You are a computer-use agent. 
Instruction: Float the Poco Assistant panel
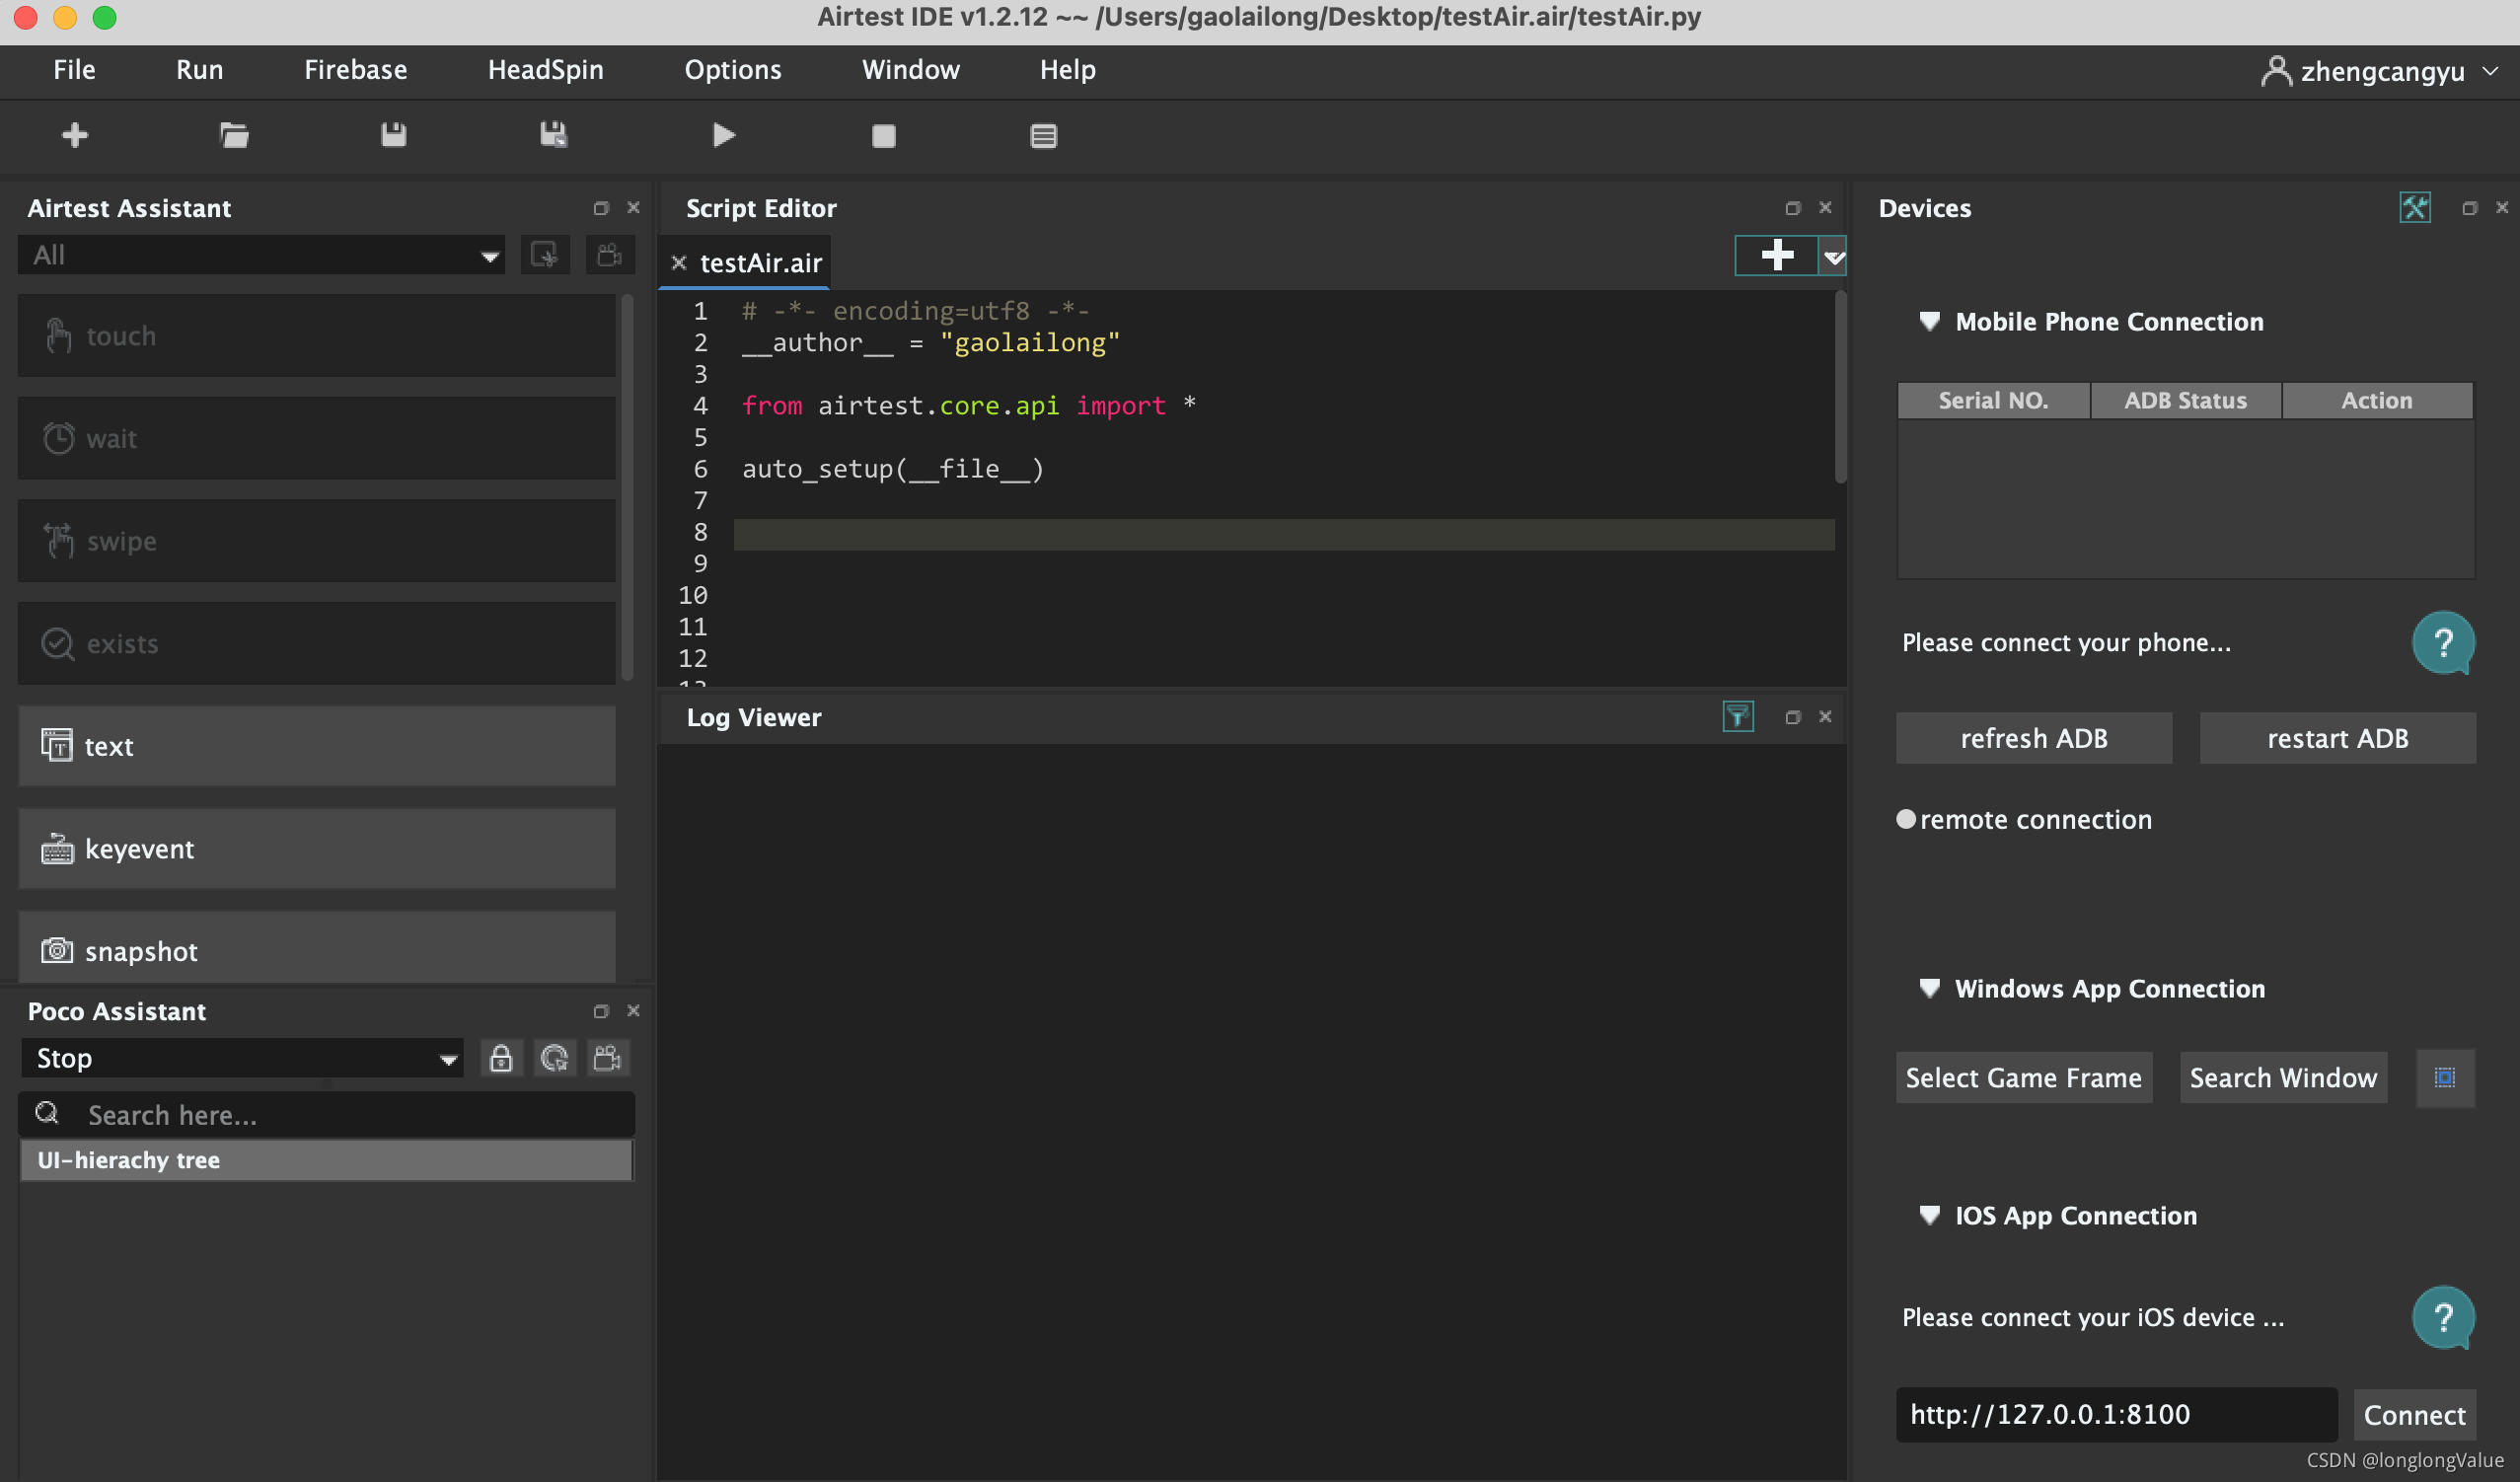point(601,1011)
